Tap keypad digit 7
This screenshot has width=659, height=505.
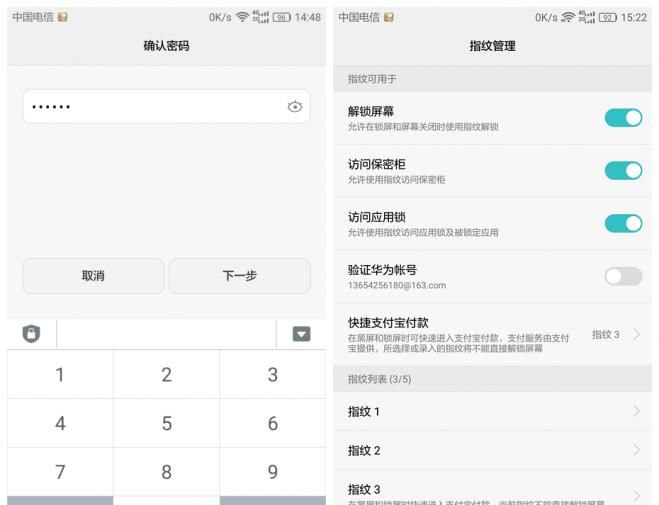tap(60, 472)
